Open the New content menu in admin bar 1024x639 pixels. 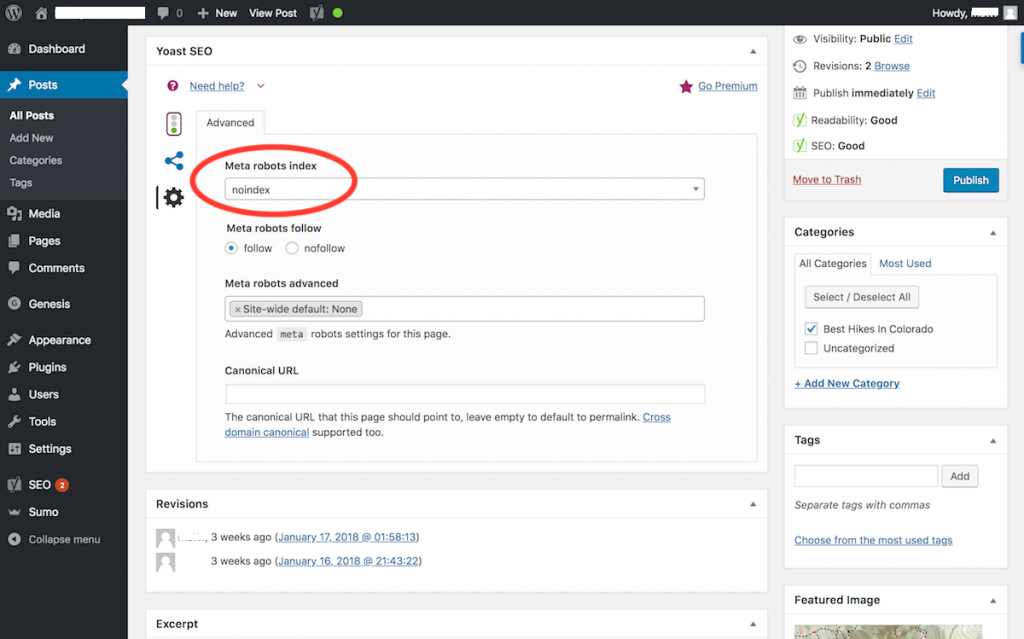click(217, 13)
